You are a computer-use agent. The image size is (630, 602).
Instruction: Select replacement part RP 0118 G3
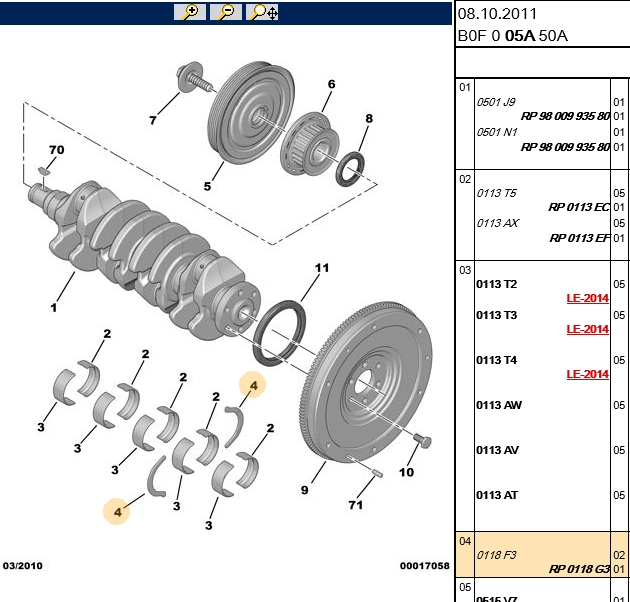point(579,569)
